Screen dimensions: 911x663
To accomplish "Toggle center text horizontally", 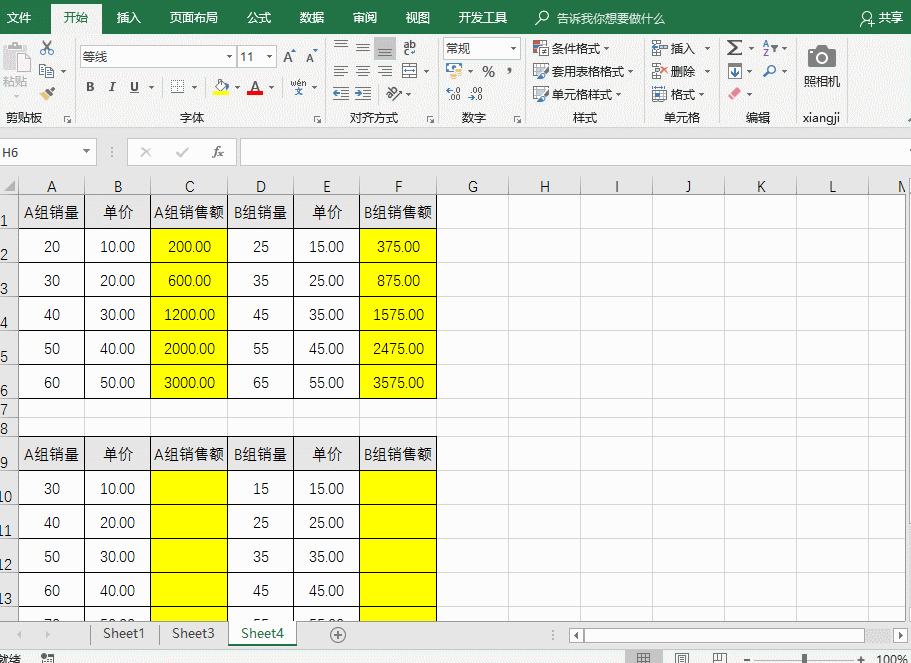I will (x=363, y=71).
